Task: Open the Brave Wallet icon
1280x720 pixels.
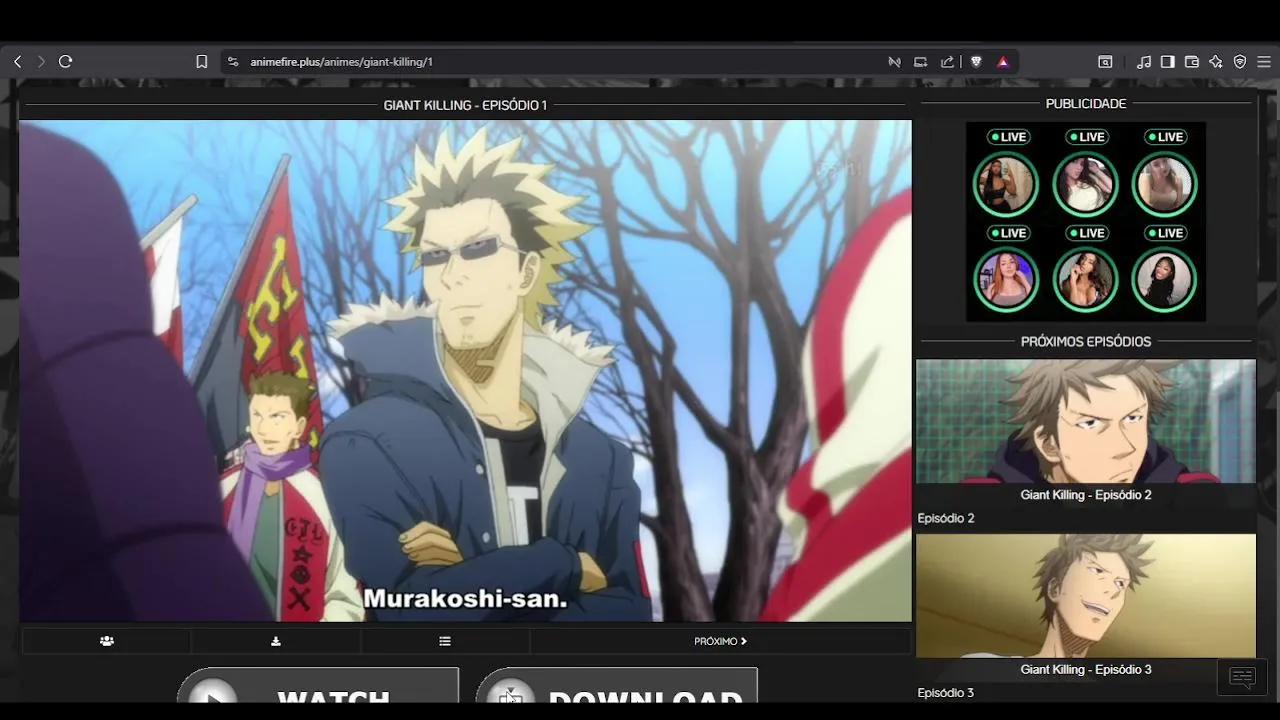Action: click(x=1192, y=62)
